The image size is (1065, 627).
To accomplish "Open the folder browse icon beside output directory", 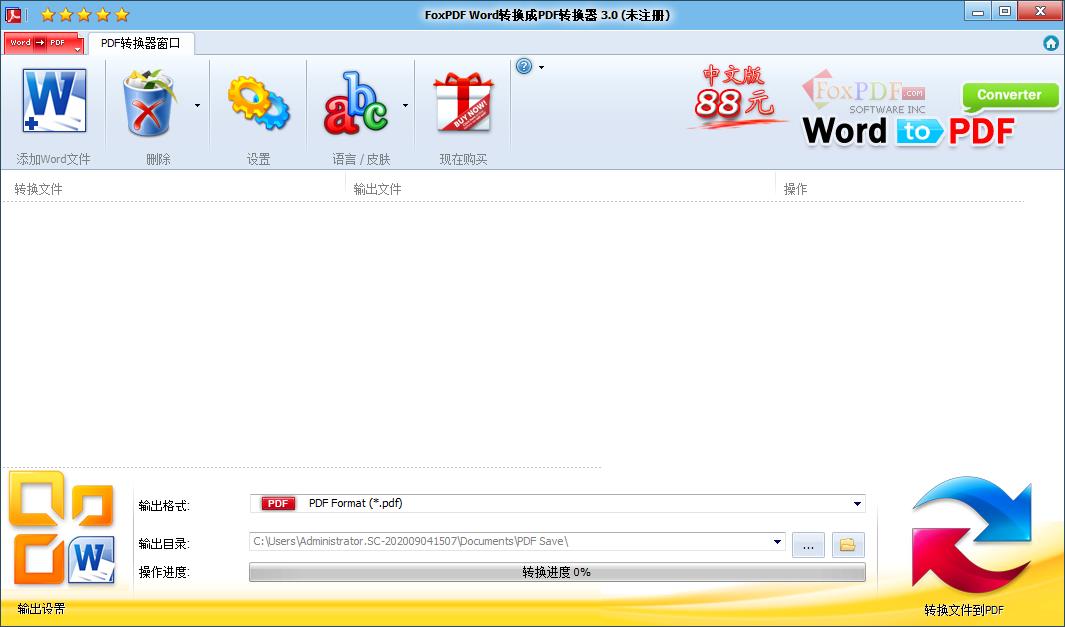I will (845, 544).
